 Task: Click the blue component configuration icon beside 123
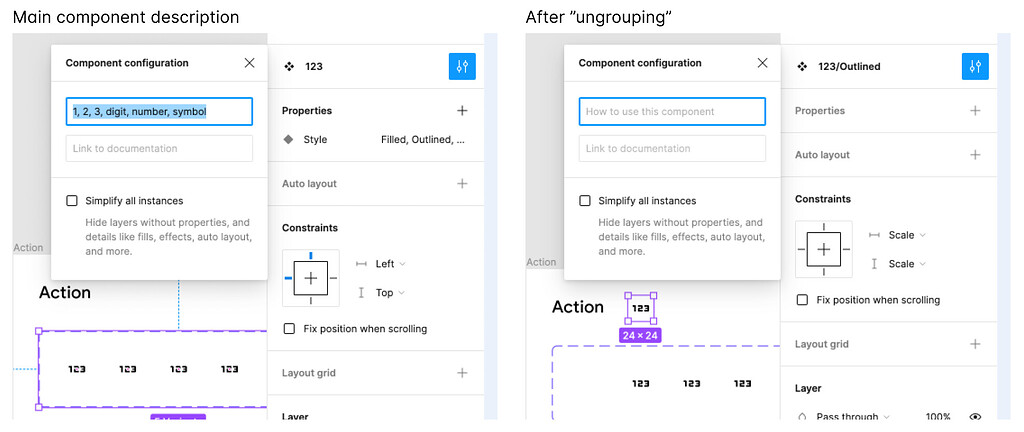pos(462,67)
